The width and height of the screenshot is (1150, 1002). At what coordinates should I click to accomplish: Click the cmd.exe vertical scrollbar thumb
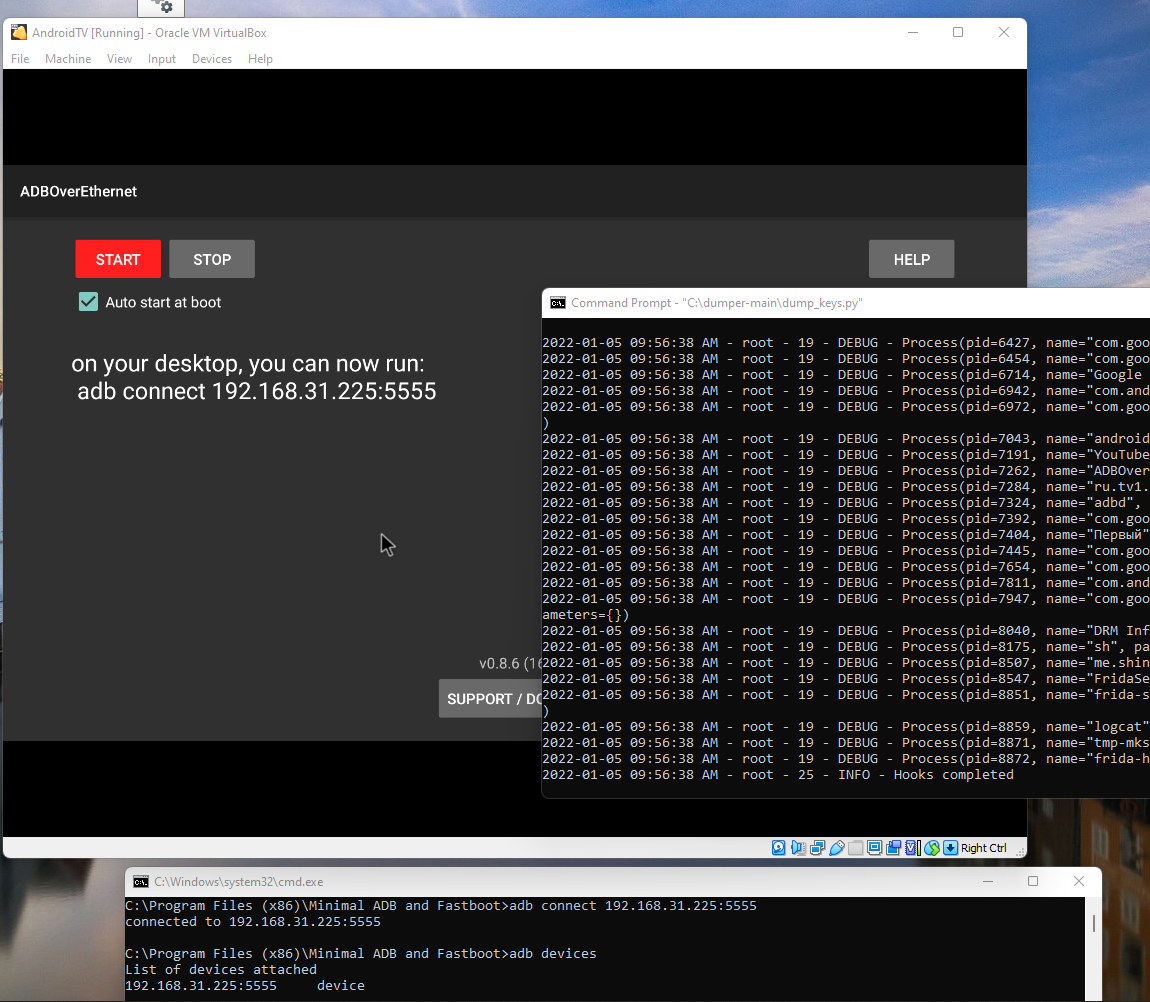(x=1093, y=923)
